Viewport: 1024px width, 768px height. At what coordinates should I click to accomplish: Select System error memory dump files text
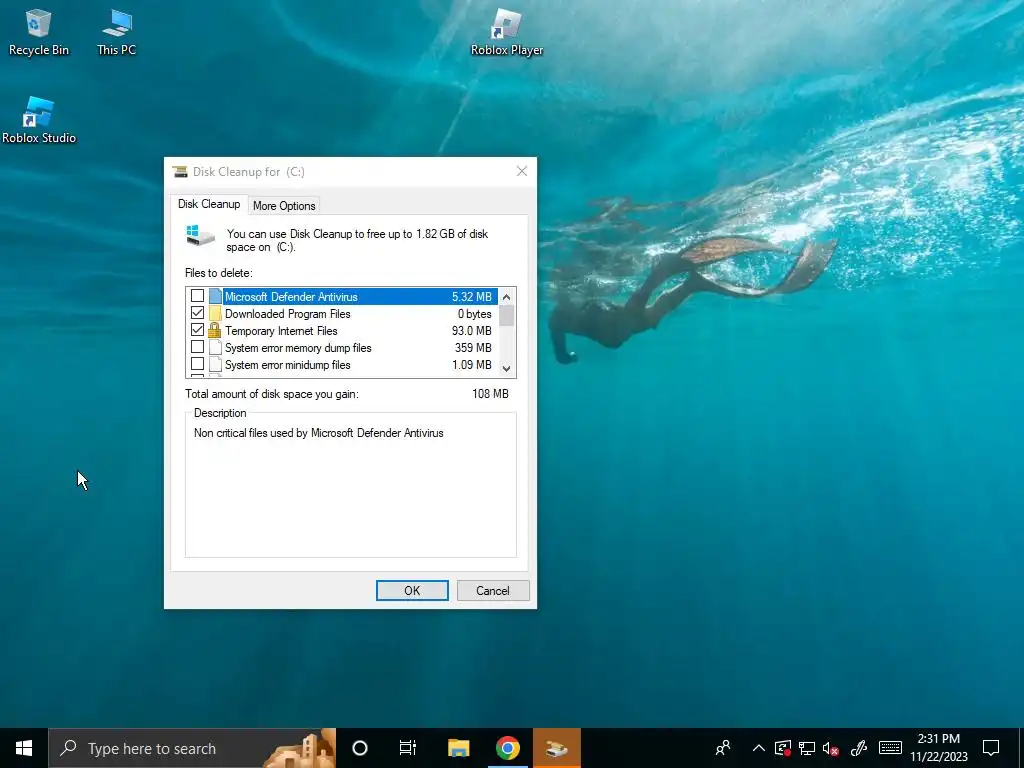[x=298, y=348]
